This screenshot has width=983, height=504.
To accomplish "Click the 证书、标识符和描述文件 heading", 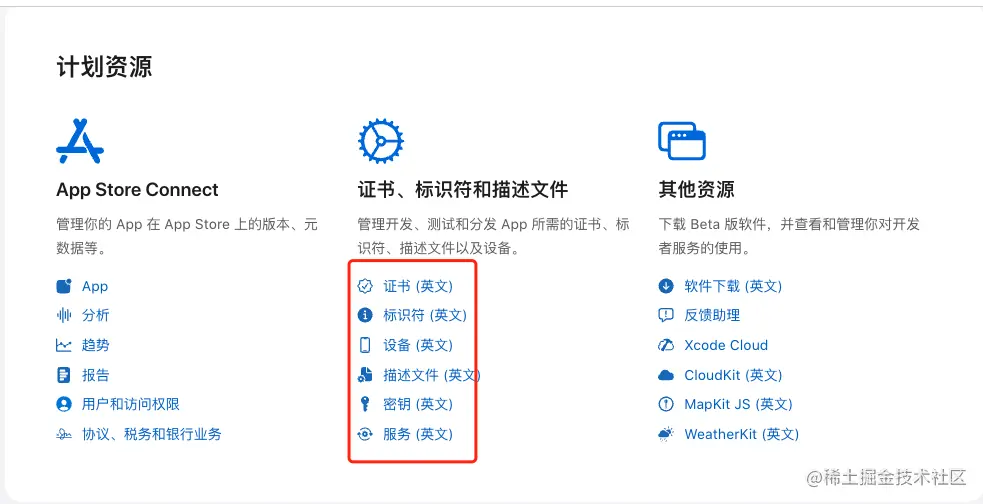I will point(463,189).
